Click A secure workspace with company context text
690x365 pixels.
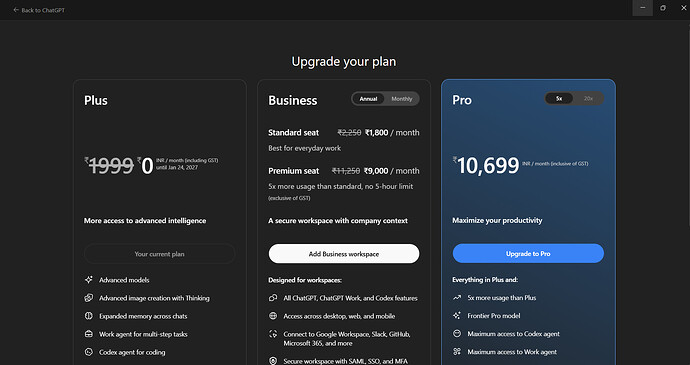point(338,221)
